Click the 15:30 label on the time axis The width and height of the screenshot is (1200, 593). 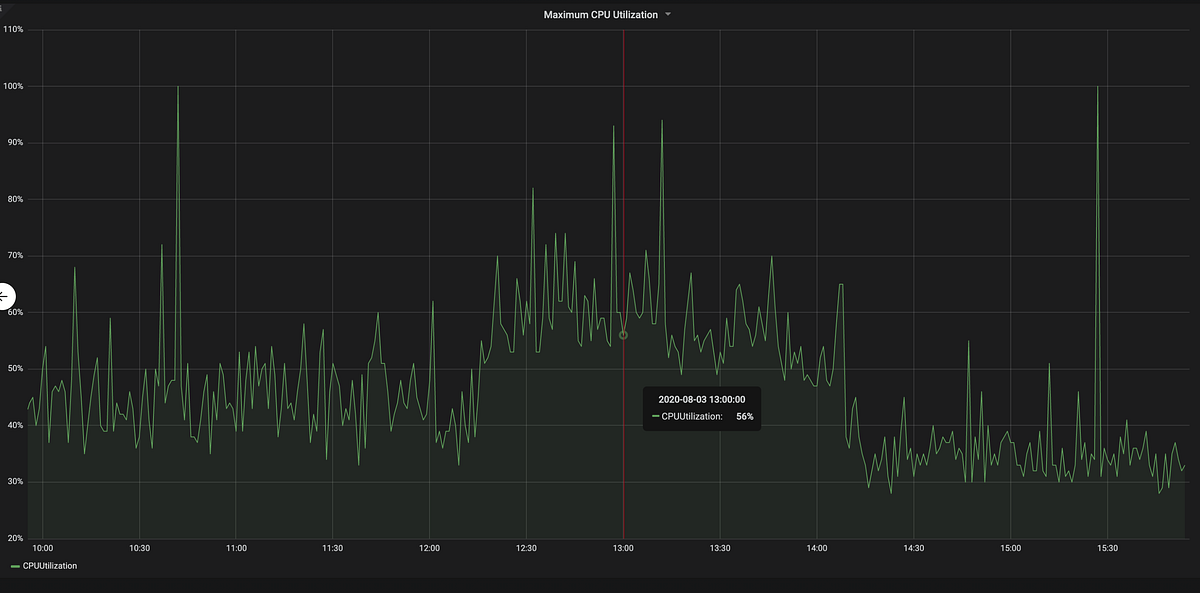tap(1106, 548)
